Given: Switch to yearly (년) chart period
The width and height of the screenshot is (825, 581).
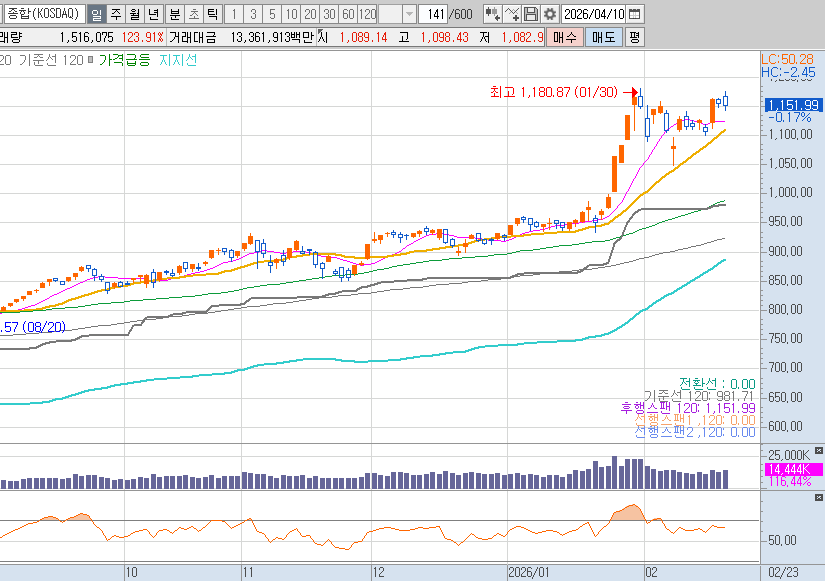Looking at the screenshot, I should coord(154,14).
